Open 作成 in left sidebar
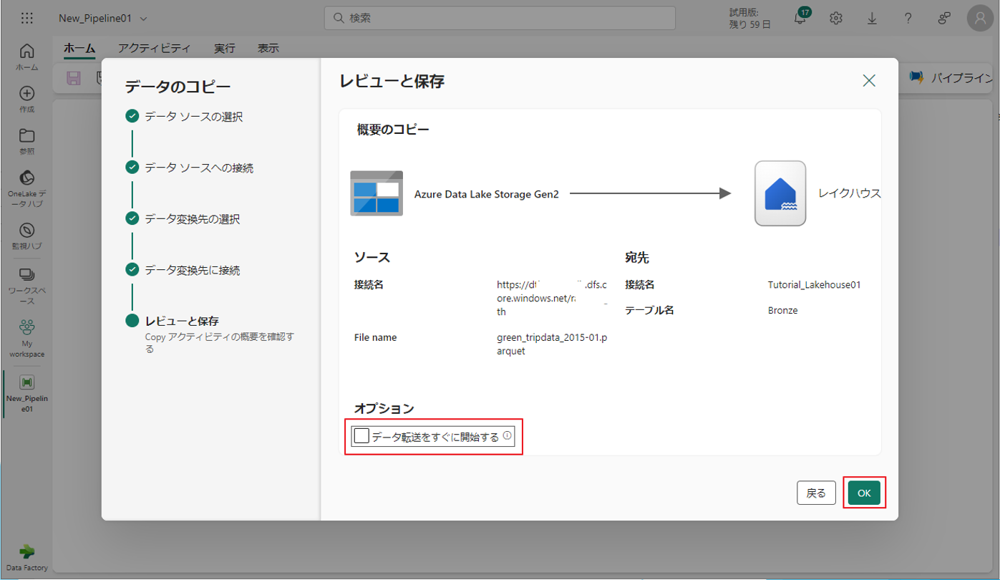1000x580 pixels. [x=27, y=98]
